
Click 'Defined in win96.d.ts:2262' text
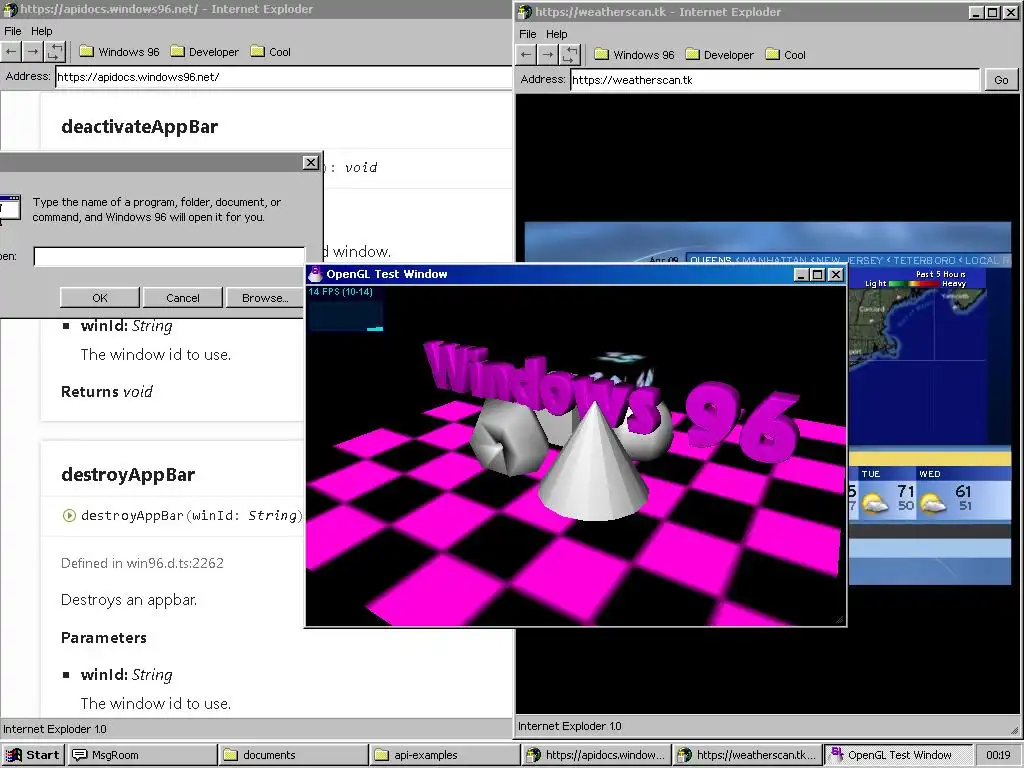(x=142, y=563)
